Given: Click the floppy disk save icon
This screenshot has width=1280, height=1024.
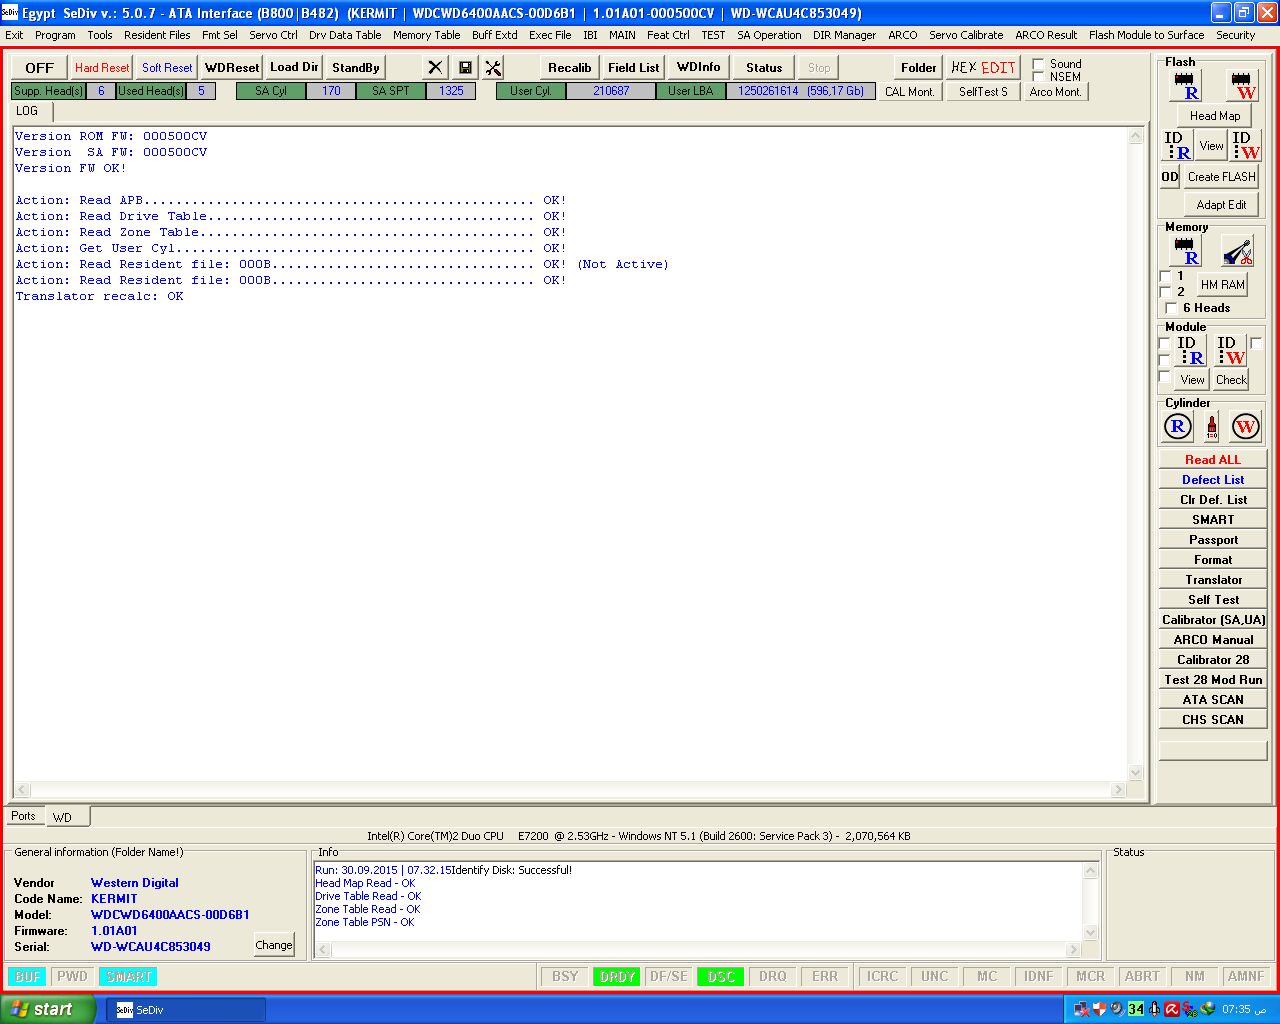Looking at the screenshot, I should pos(465,67).
